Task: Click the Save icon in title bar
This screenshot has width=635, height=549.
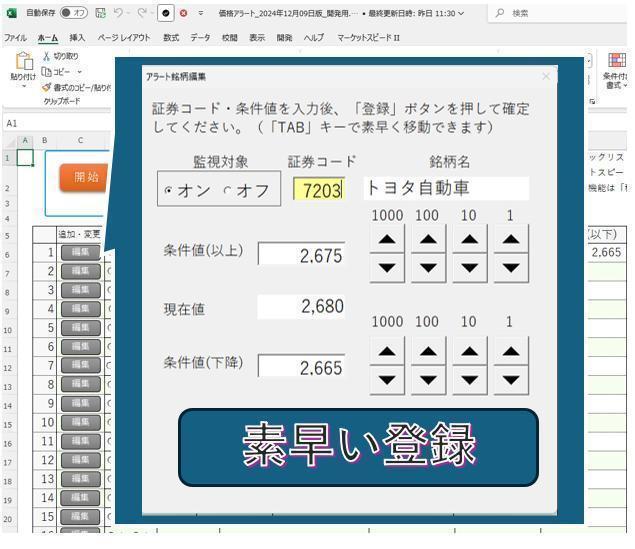Action: coord(100,13)
